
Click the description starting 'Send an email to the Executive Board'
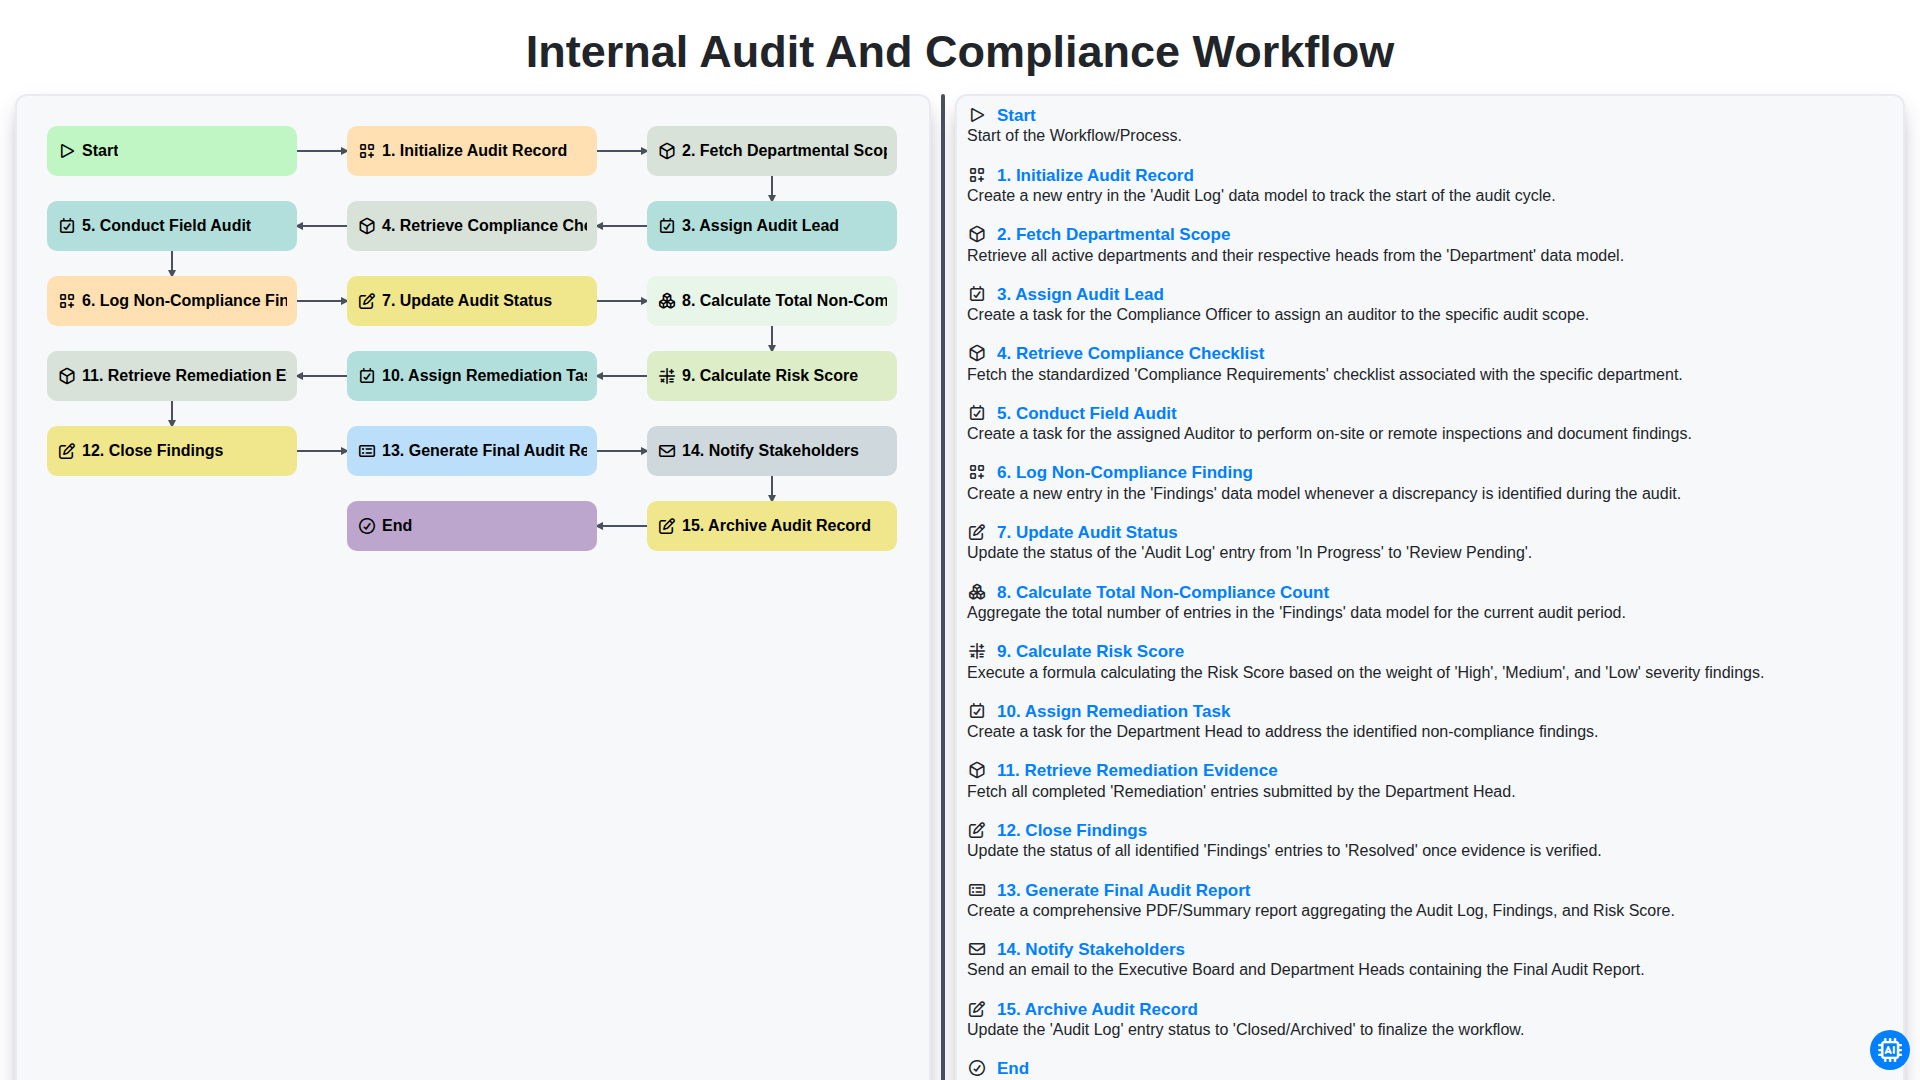pyautogui.click(x=1305, y=969)
